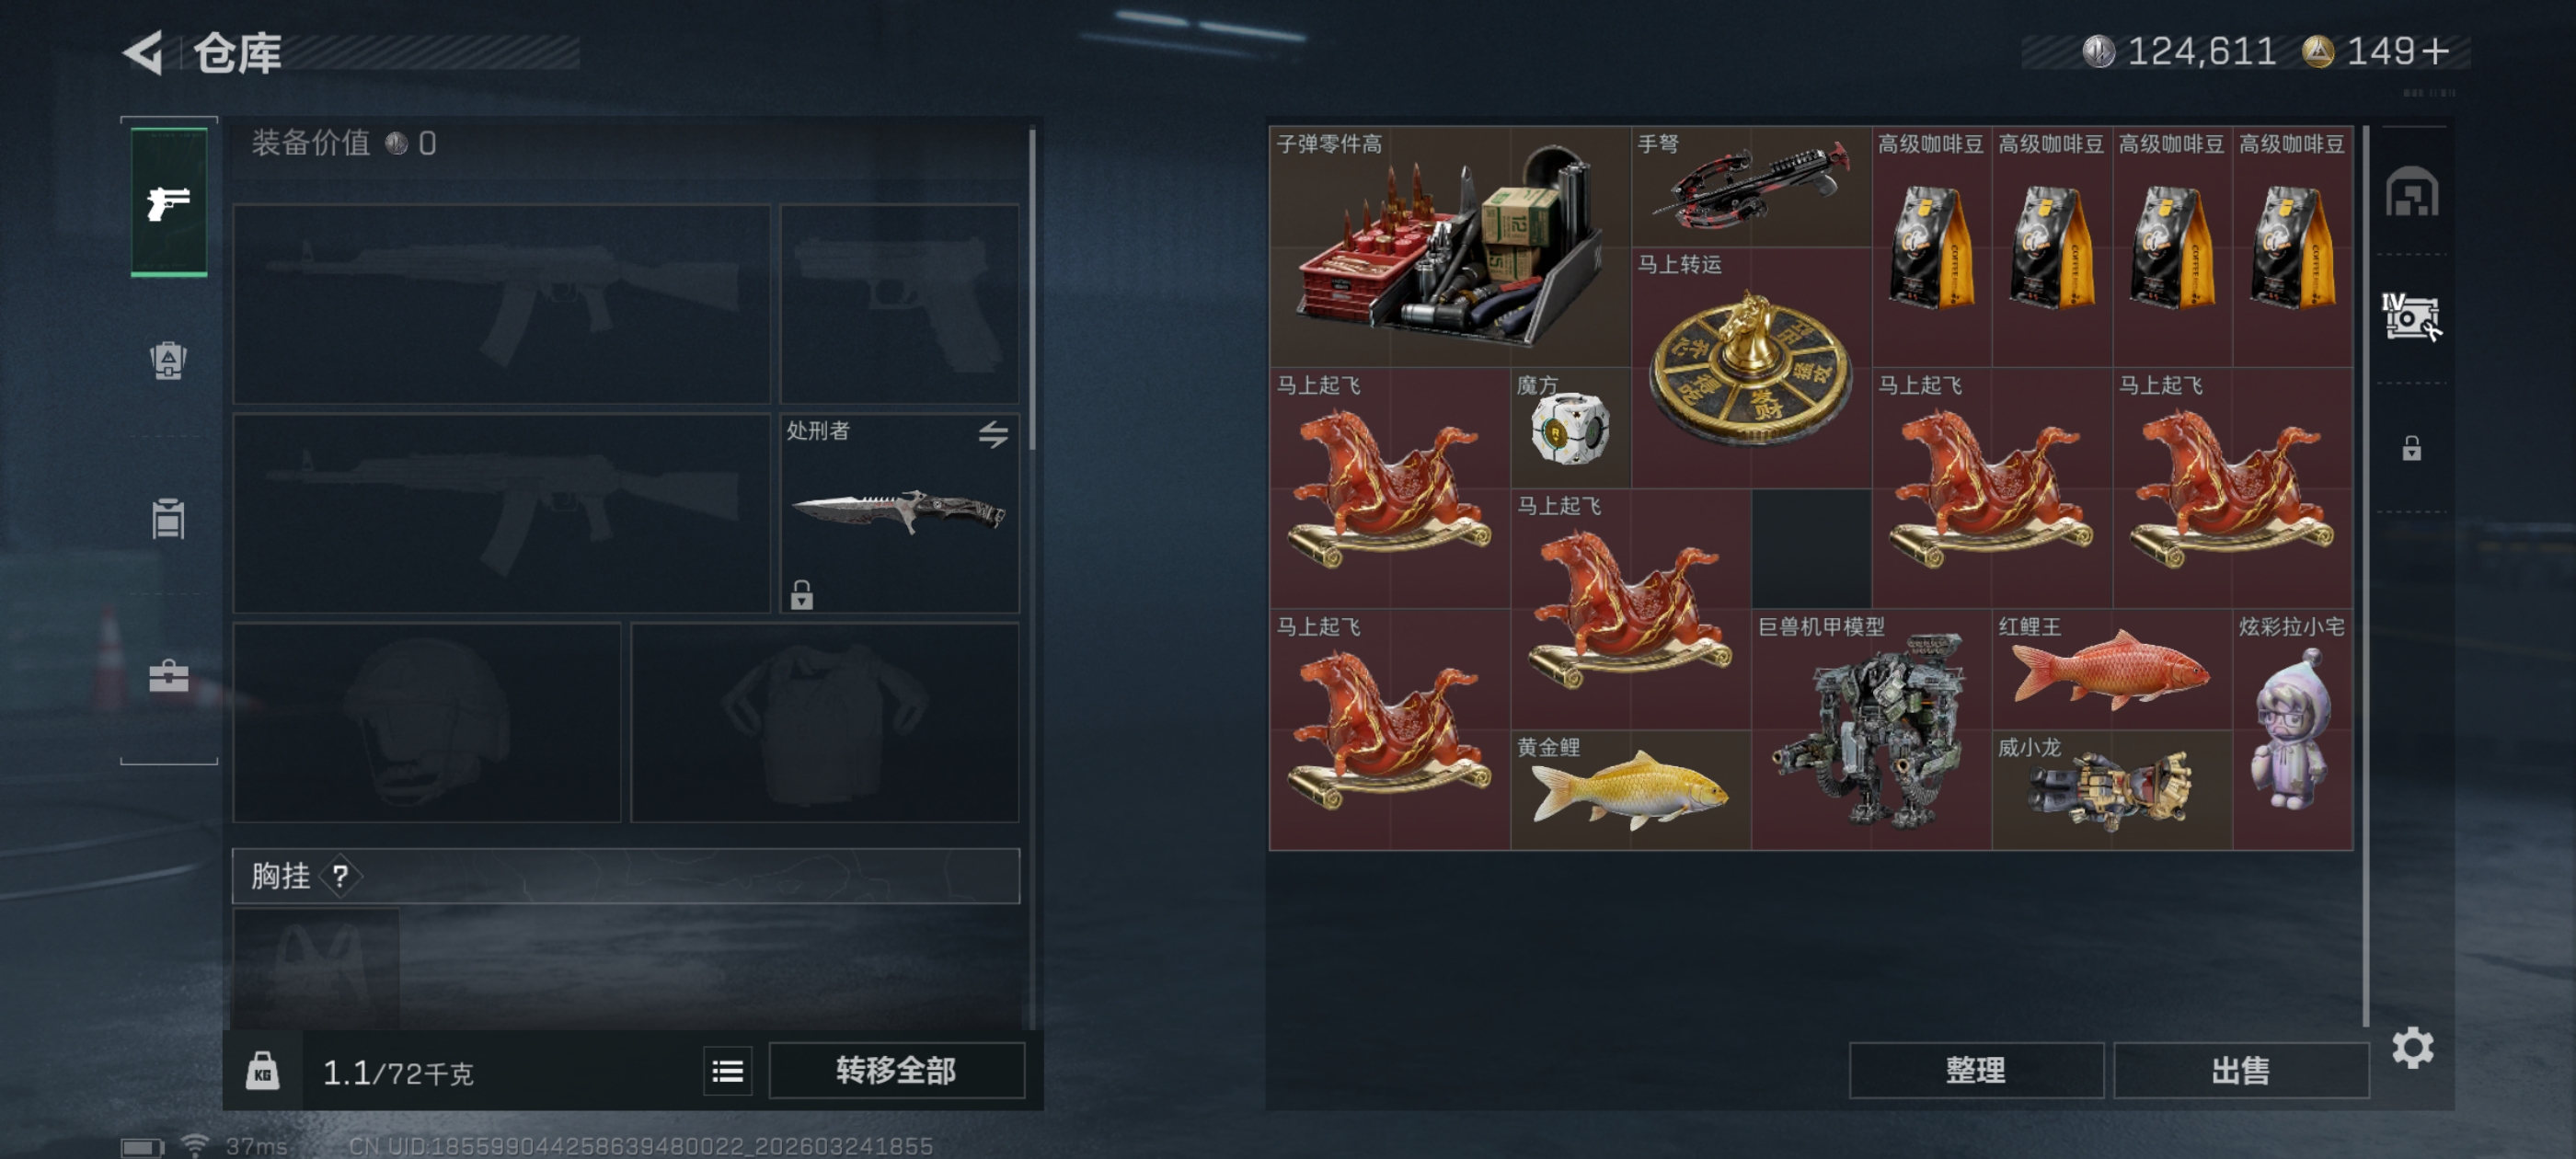This screenshot has height=1159, width=2576.
Task: Select the 魔方 cube item in the stash
Action: [1570, 428]
